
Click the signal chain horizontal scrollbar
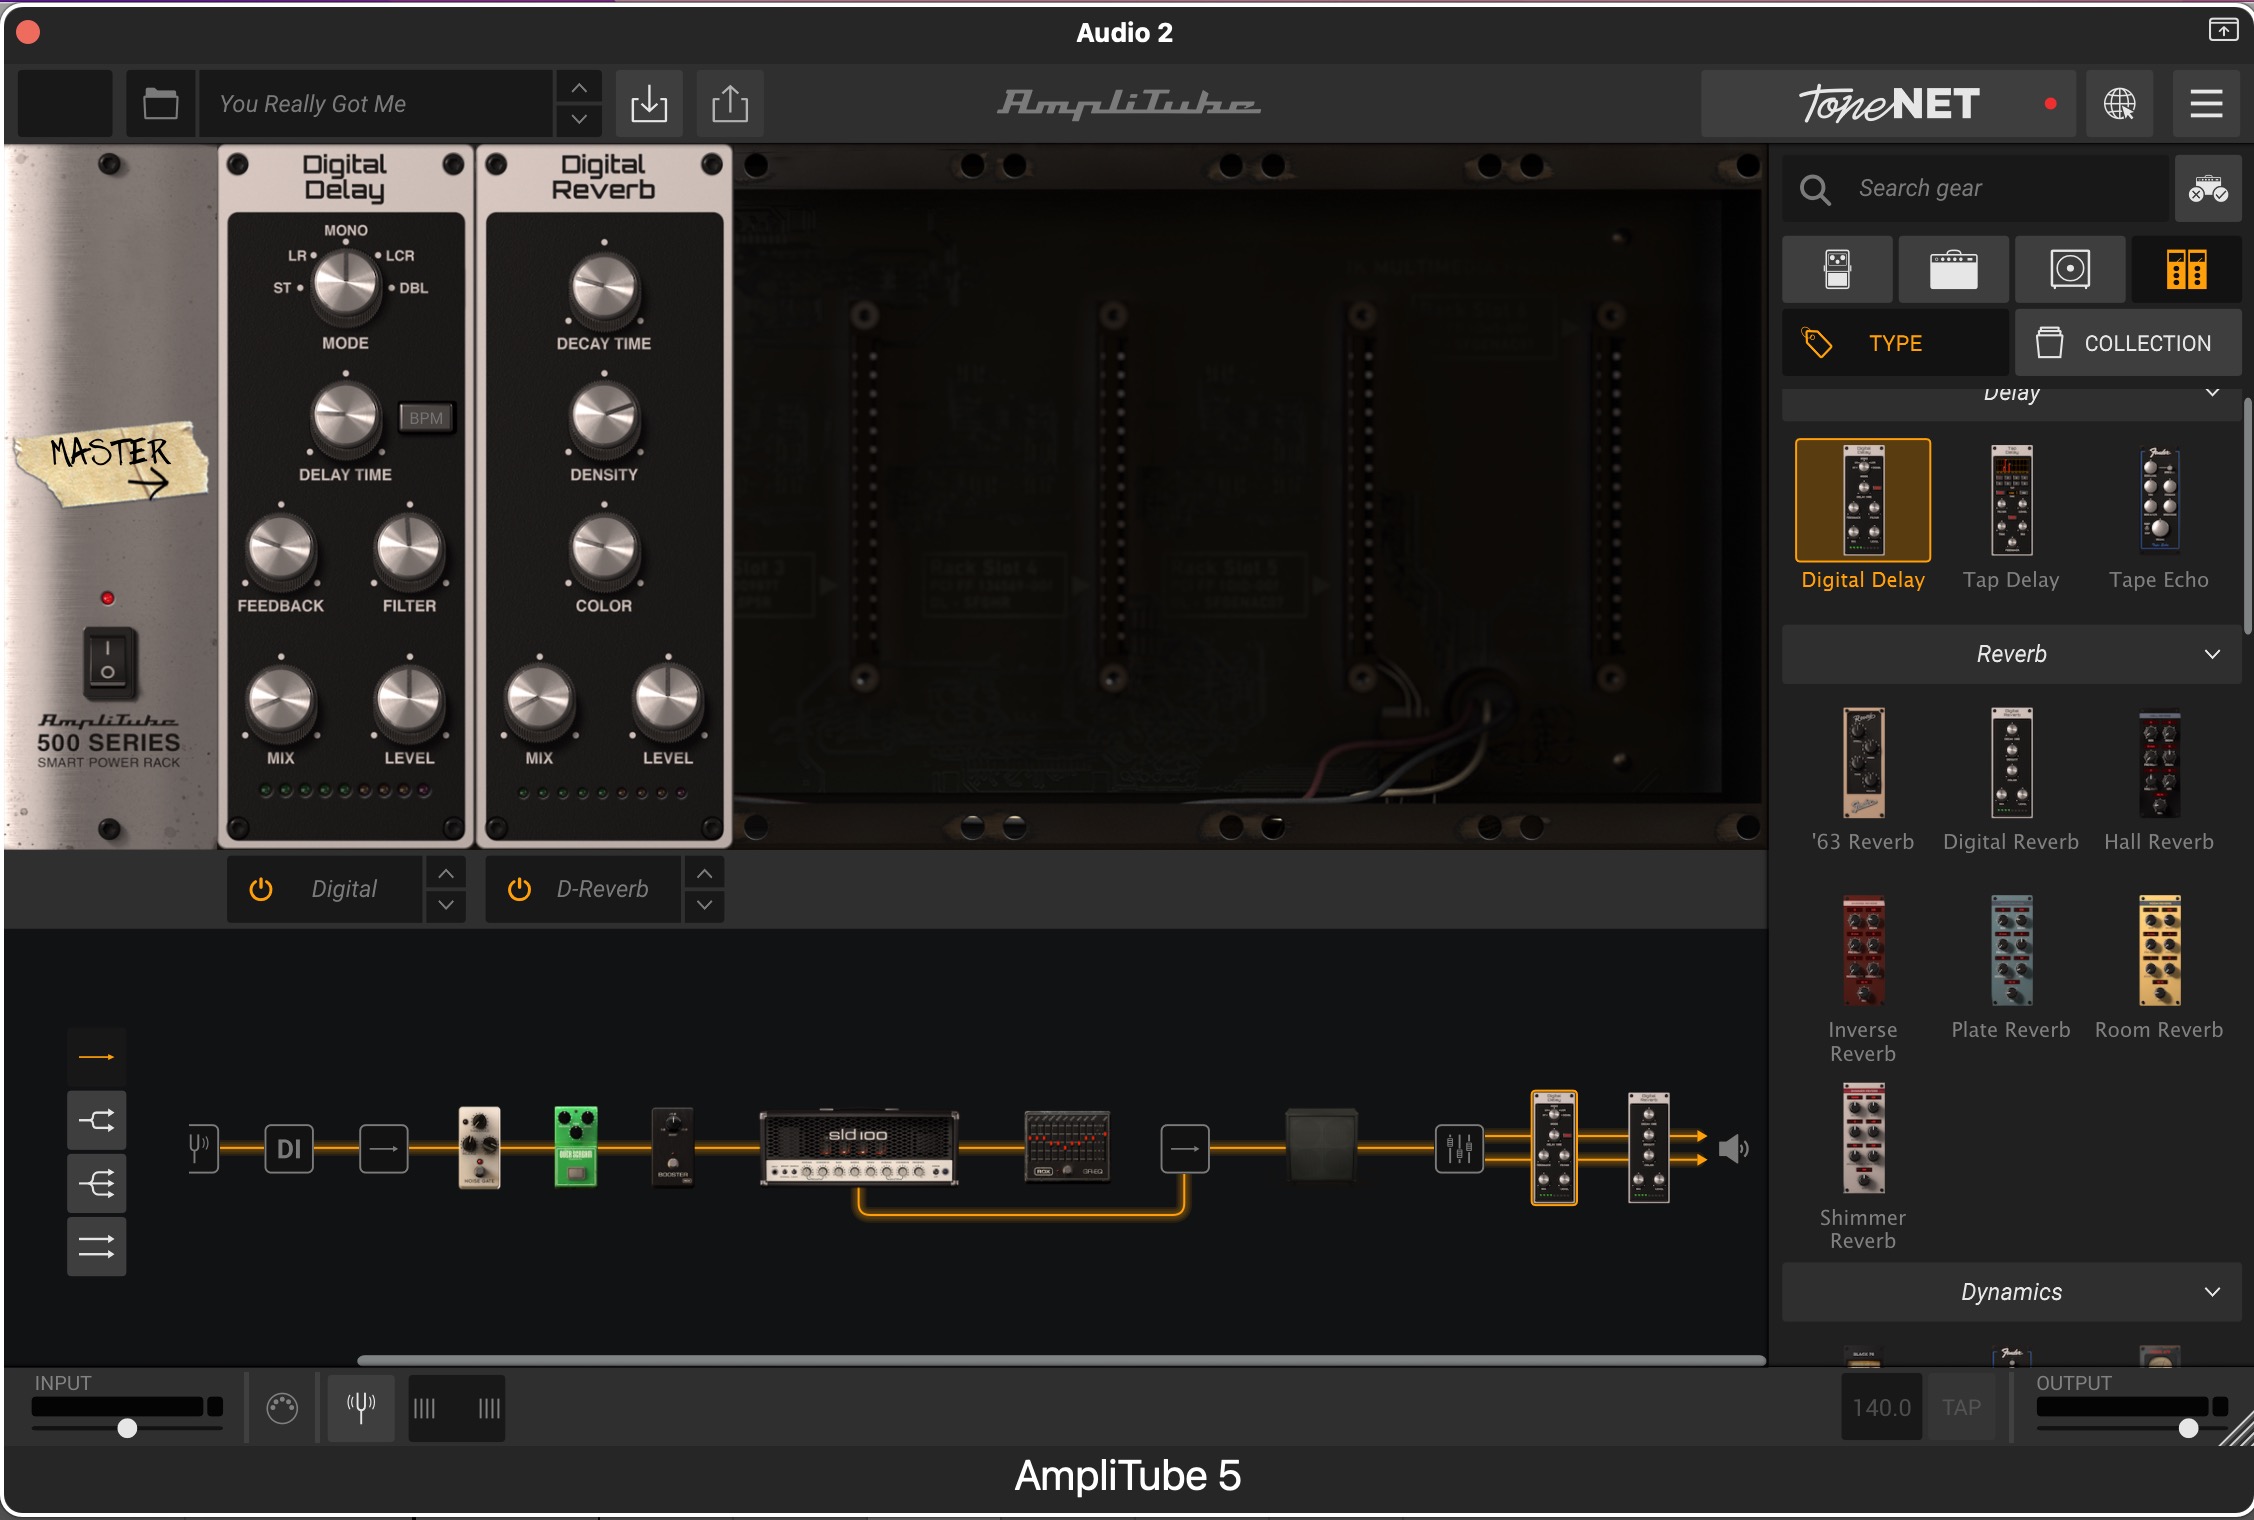coord(1062,1360)
